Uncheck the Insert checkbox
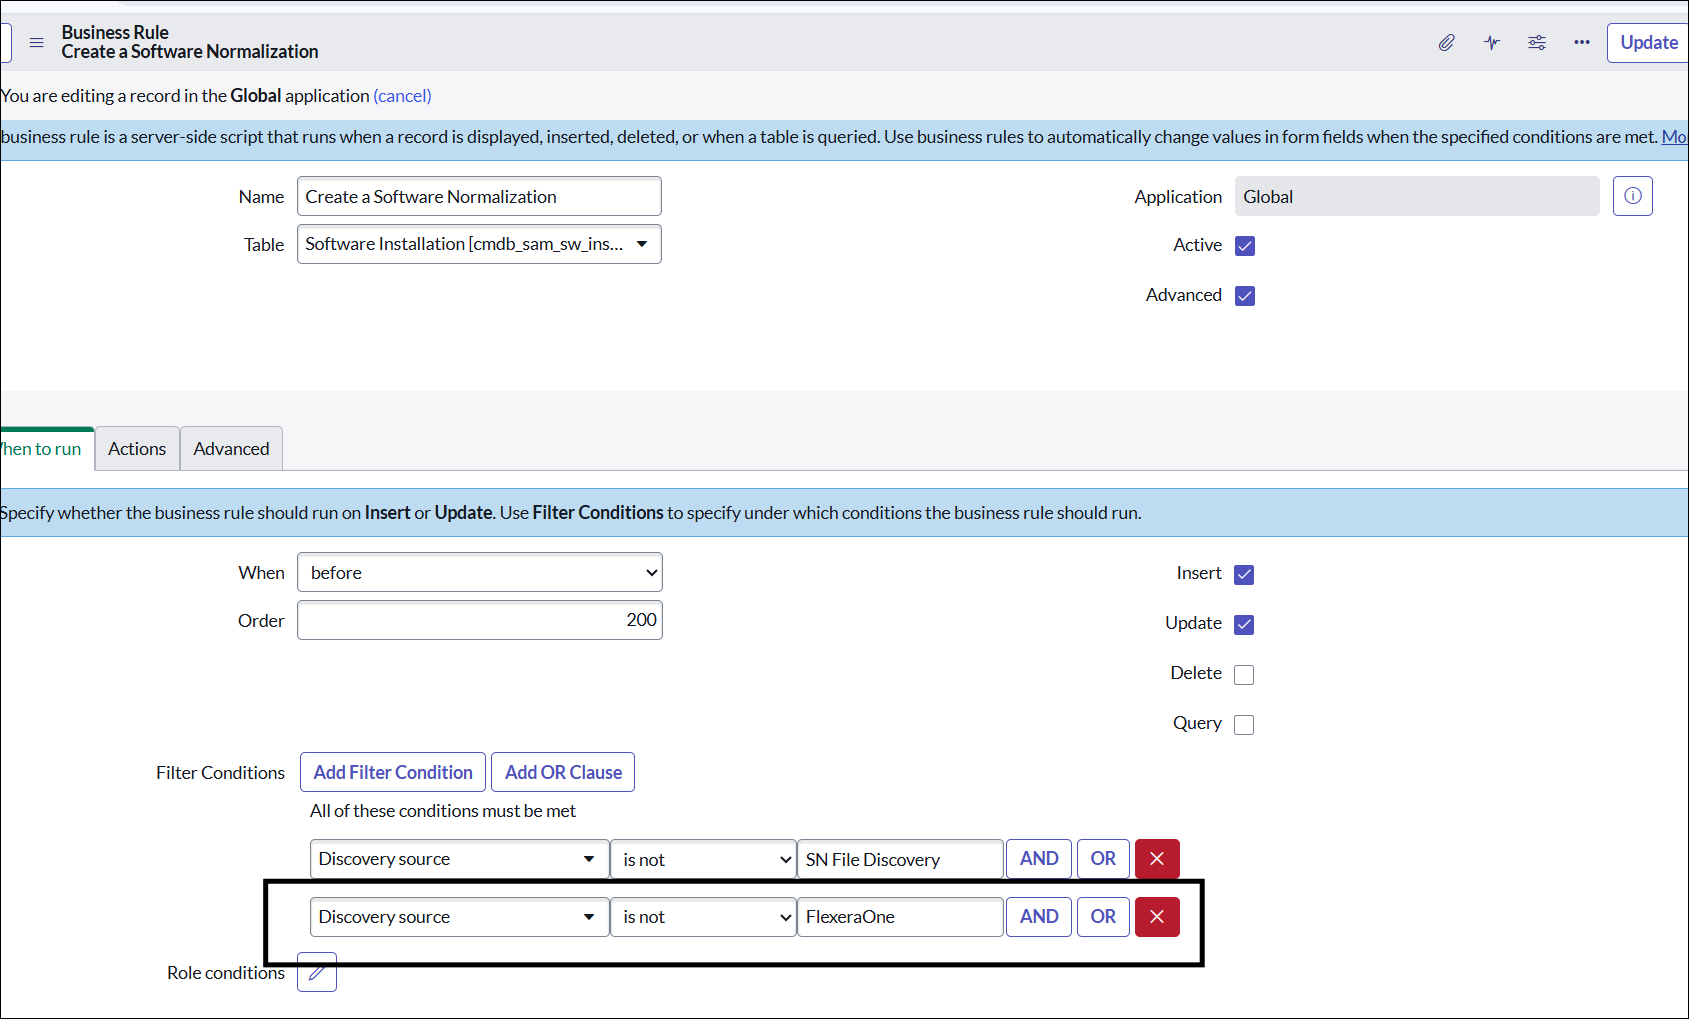The image size is (1689, 1019). coord(1244,575)
